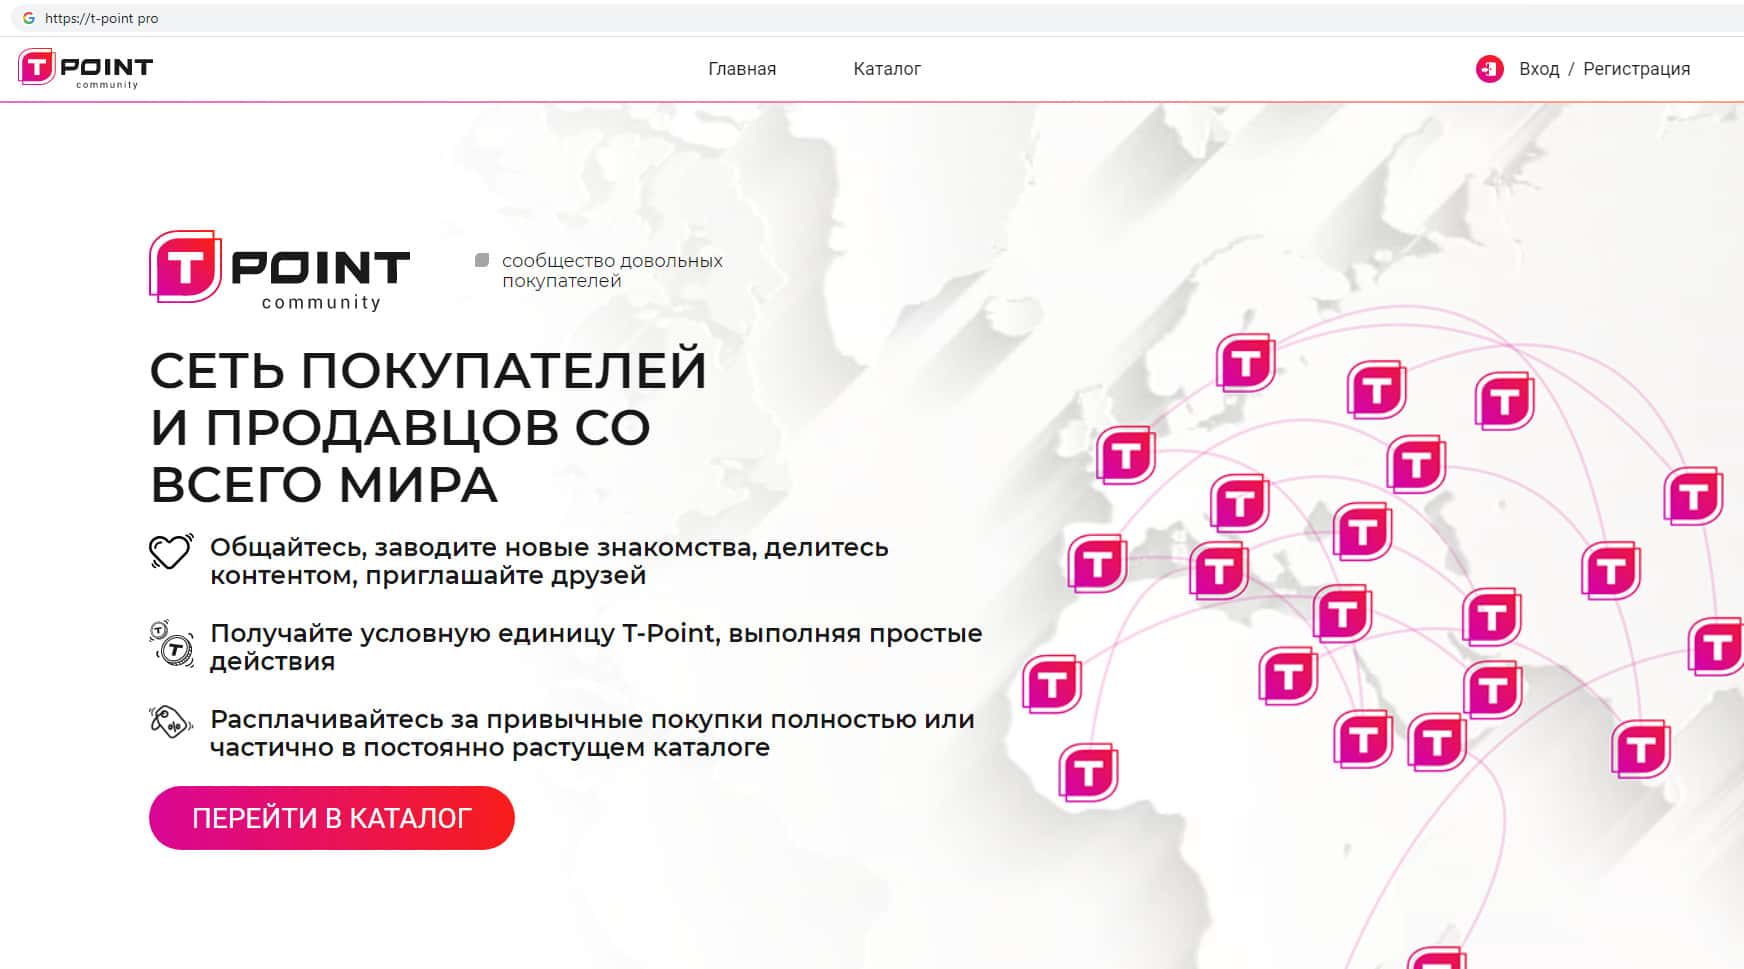Click the Google icon in the address bar
The height and width of the screenshot is (969, 1744).
29,18
